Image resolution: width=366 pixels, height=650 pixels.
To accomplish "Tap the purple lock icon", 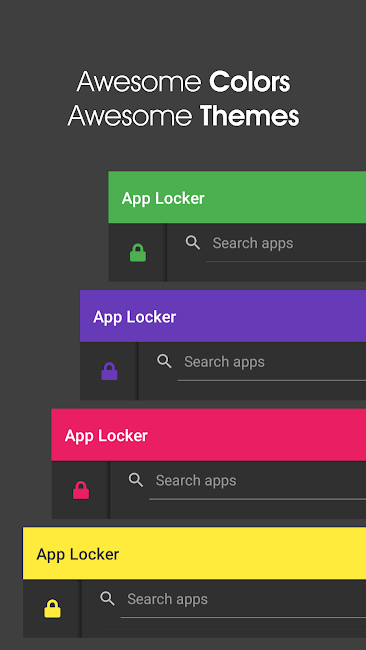I will [x=109, y=371].
